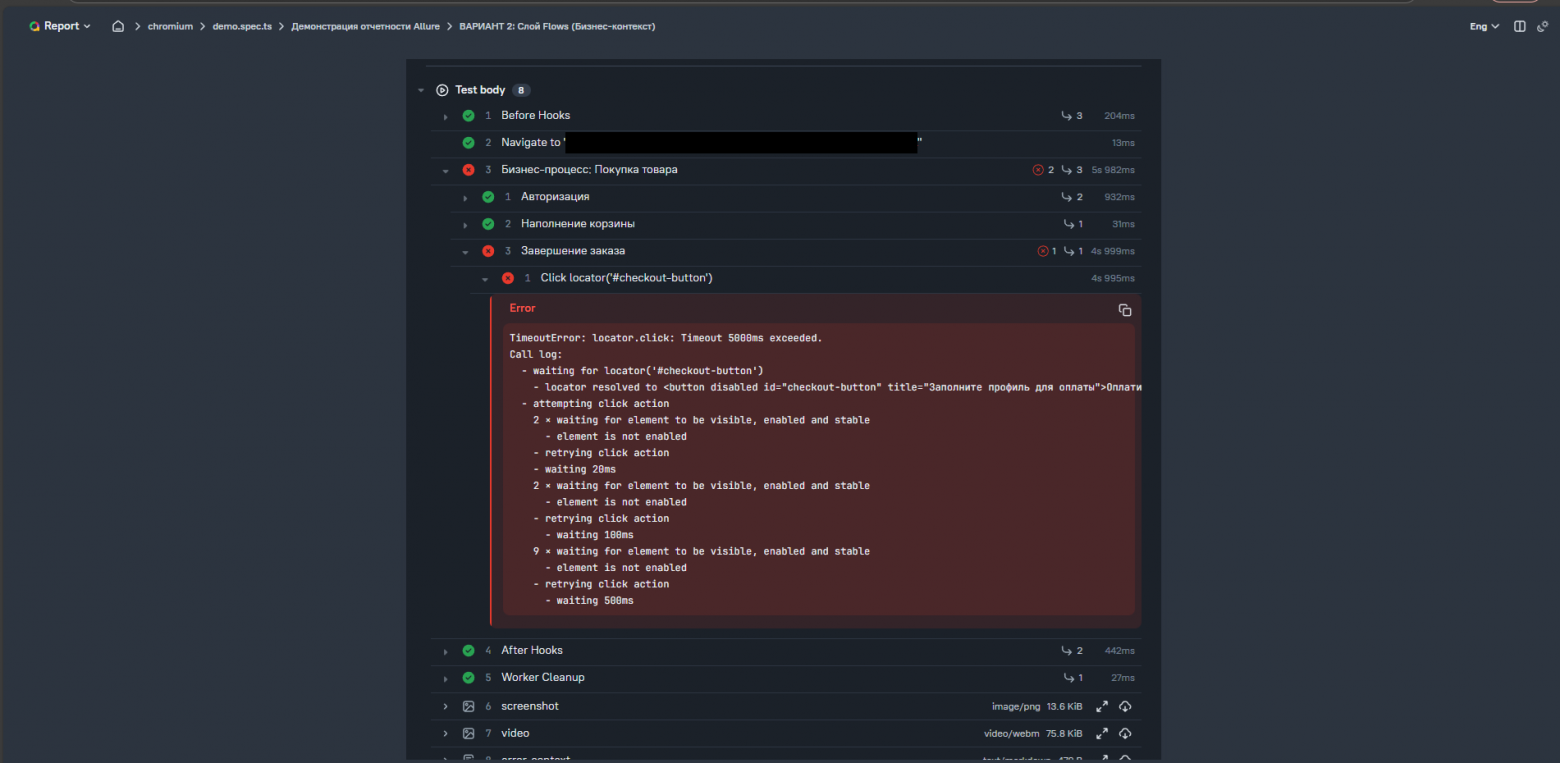
Task: Expand the Before Hooks step
Action: [446, 116]
